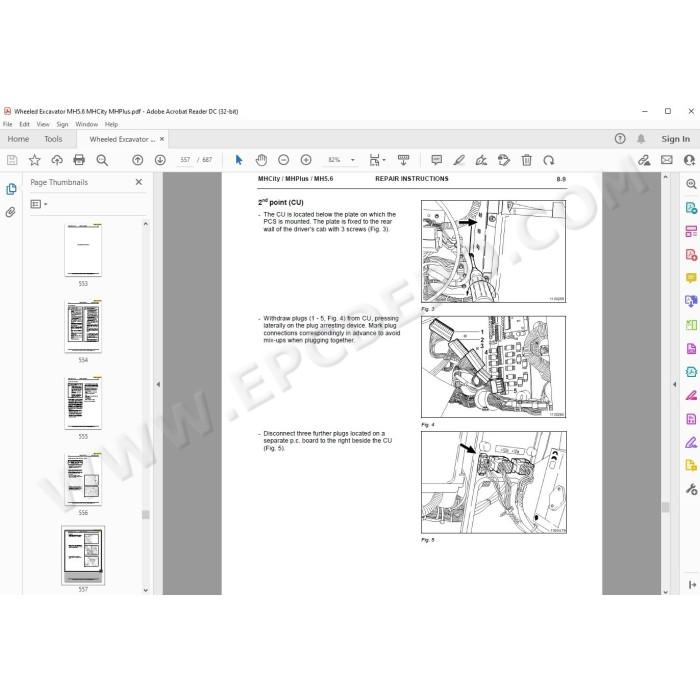The image size is (700, 700).
Task: Close the Wheeled Excavator document tab
Action: [x=162, y=139]
